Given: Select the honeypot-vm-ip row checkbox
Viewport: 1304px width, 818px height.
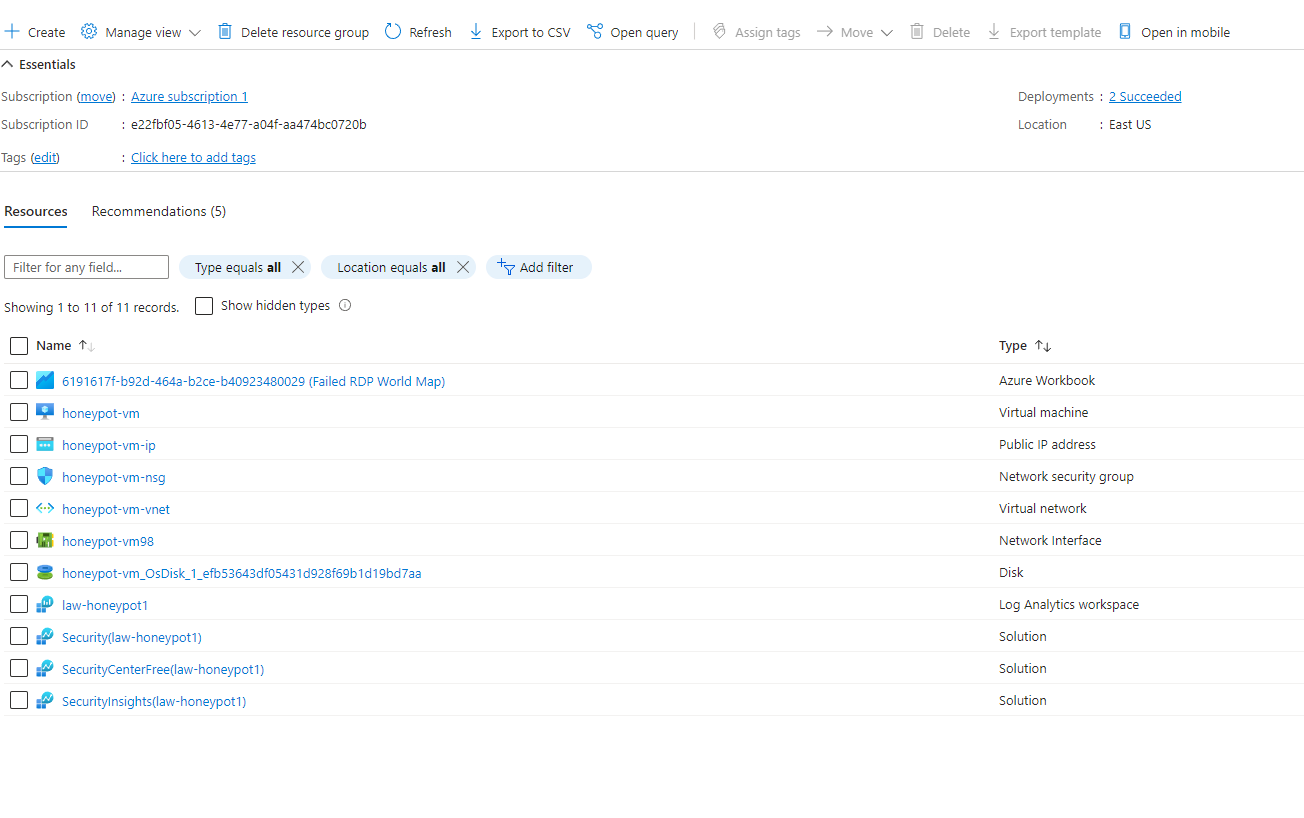Looking at the screenshot, I should 19,444.
